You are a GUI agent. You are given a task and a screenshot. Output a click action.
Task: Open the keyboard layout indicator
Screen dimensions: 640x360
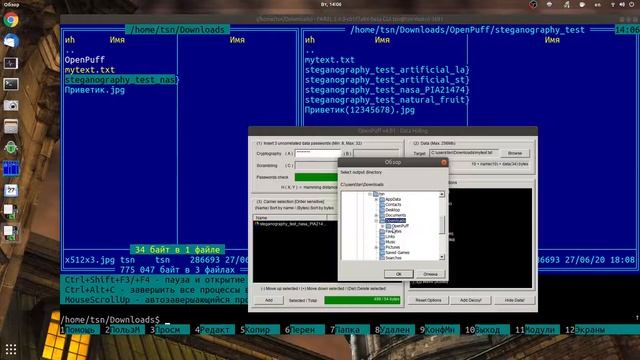[x=598, y=4]
